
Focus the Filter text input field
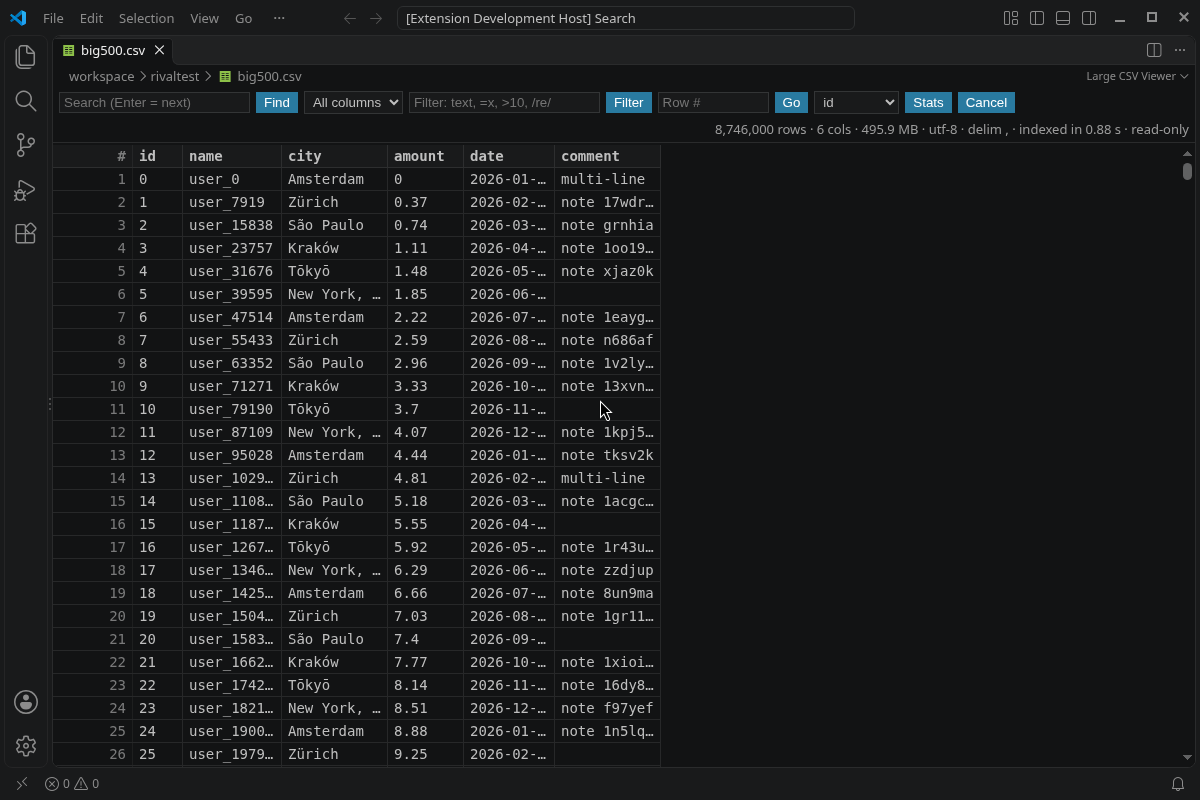[x=504, y=102]
